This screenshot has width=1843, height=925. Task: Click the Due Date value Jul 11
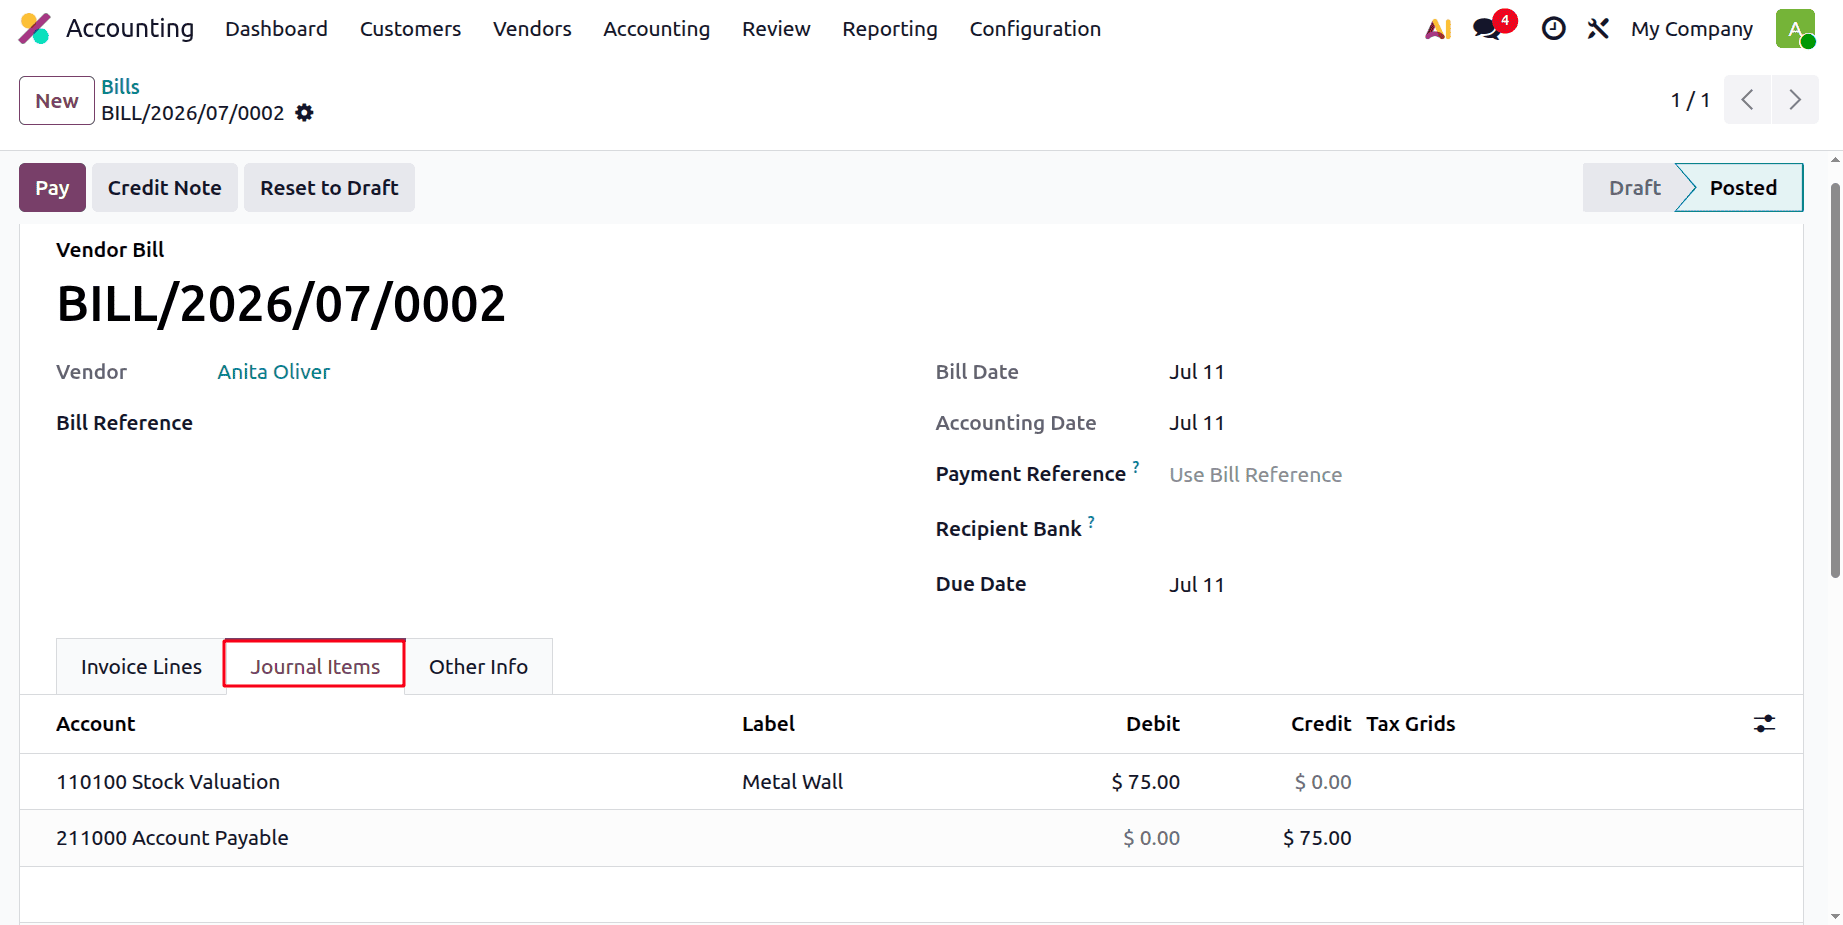tap(1197, 585)
